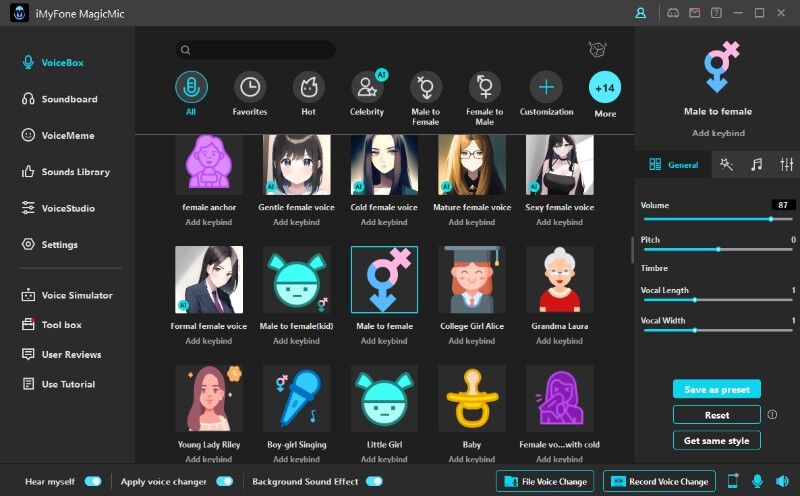Viewport: 800px width, 496px height.
Task: Adjust the Pitch slider
Action: [718, 250]
